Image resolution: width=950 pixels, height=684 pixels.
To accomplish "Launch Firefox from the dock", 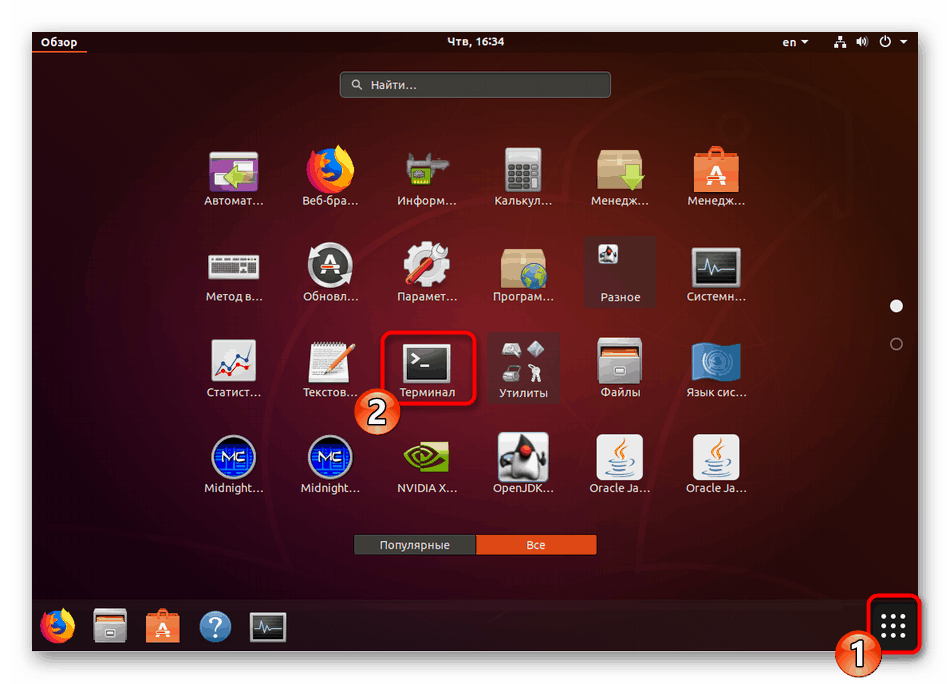I will click(57, 624).
